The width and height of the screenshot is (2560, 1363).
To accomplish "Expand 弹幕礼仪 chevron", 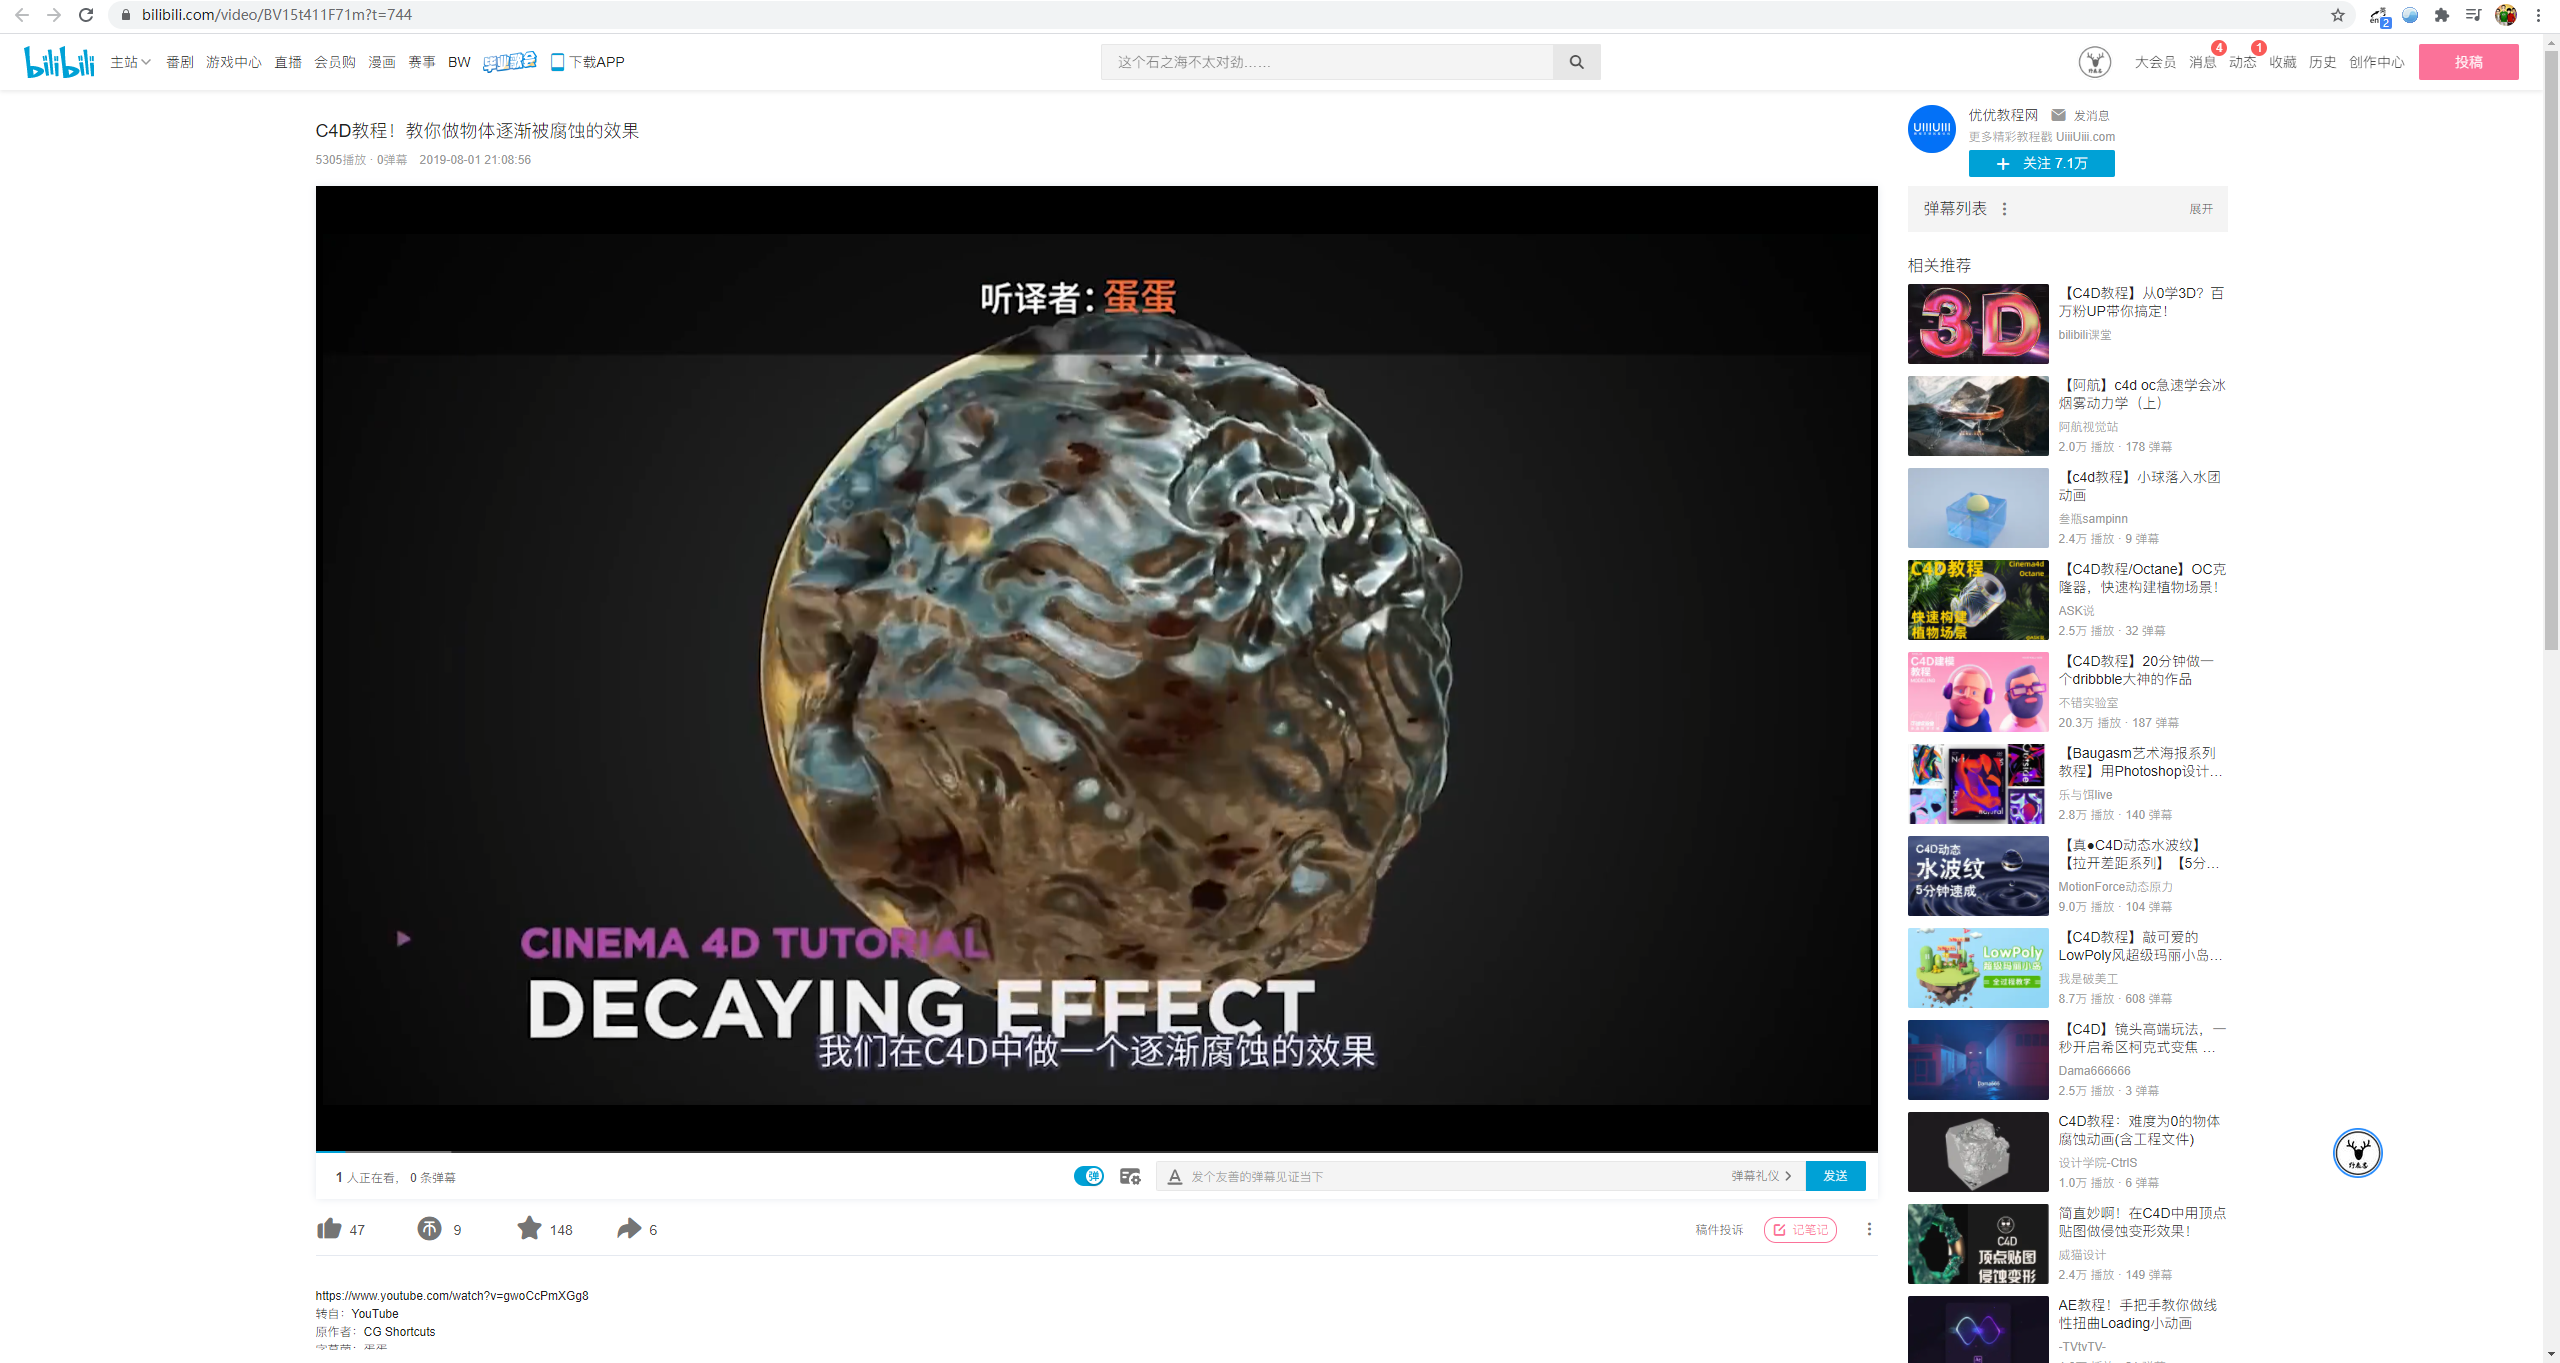I will click(x=1788, y=1176).
